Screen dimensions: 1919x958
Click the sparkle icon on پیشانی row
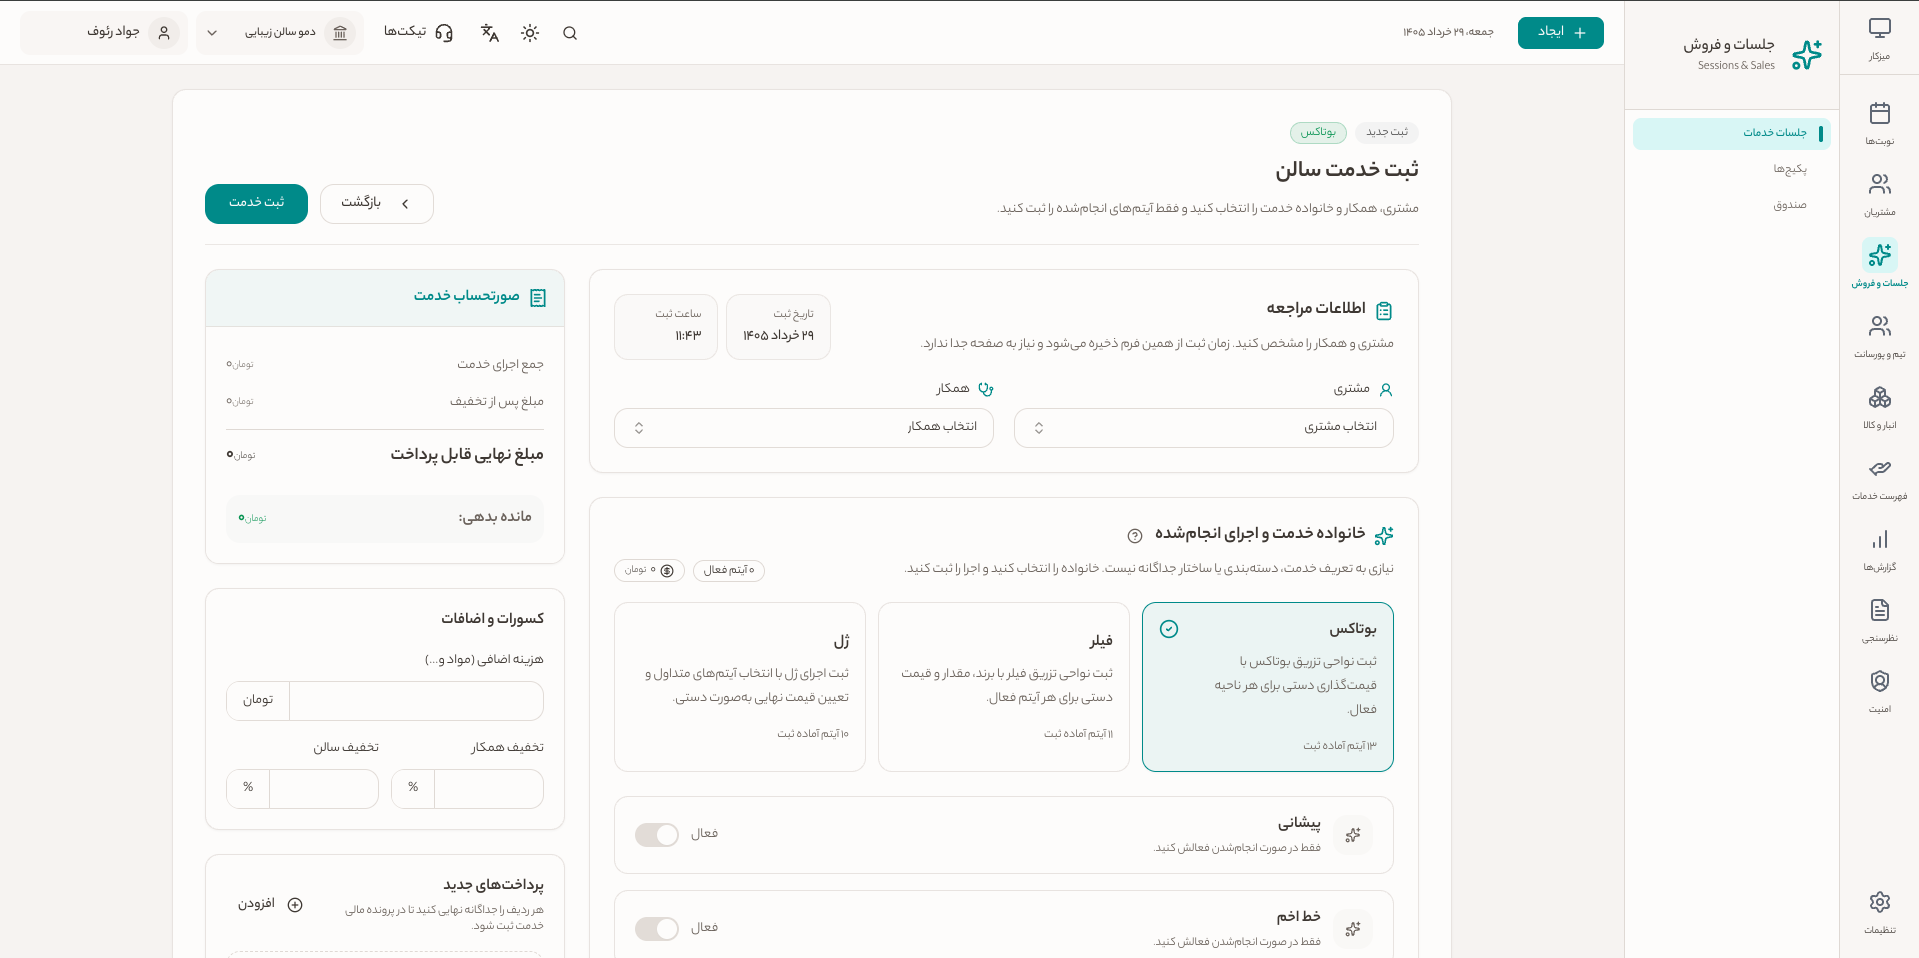click(x=1353, y=835)
